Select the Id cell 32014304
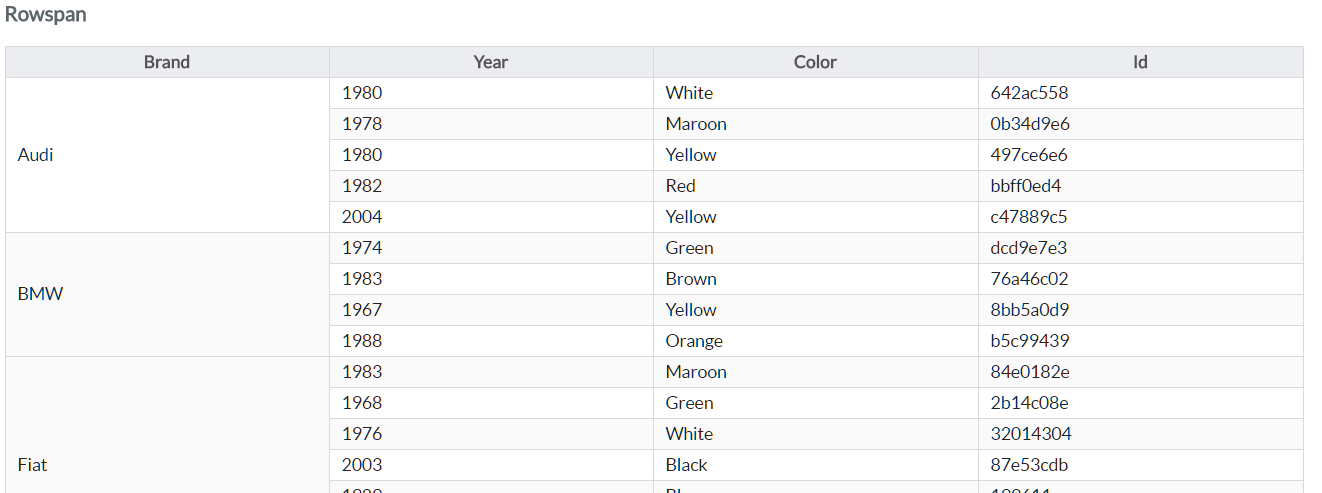This screenshot has height=493, width=1322. pos(1141,434)
